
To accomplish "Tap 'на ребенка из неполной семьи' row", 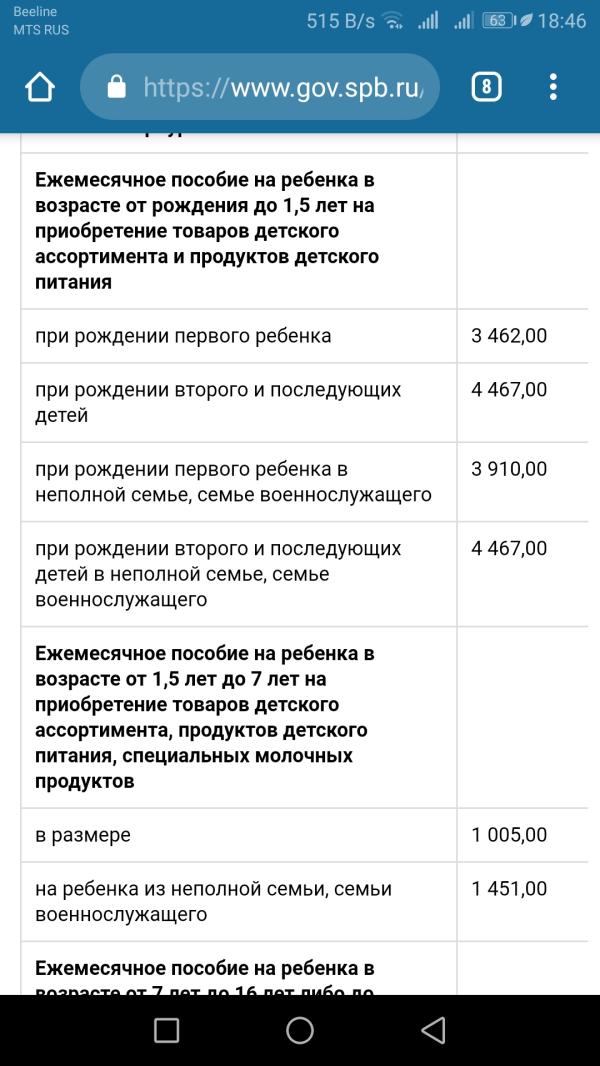I will (x=239, y=901).
